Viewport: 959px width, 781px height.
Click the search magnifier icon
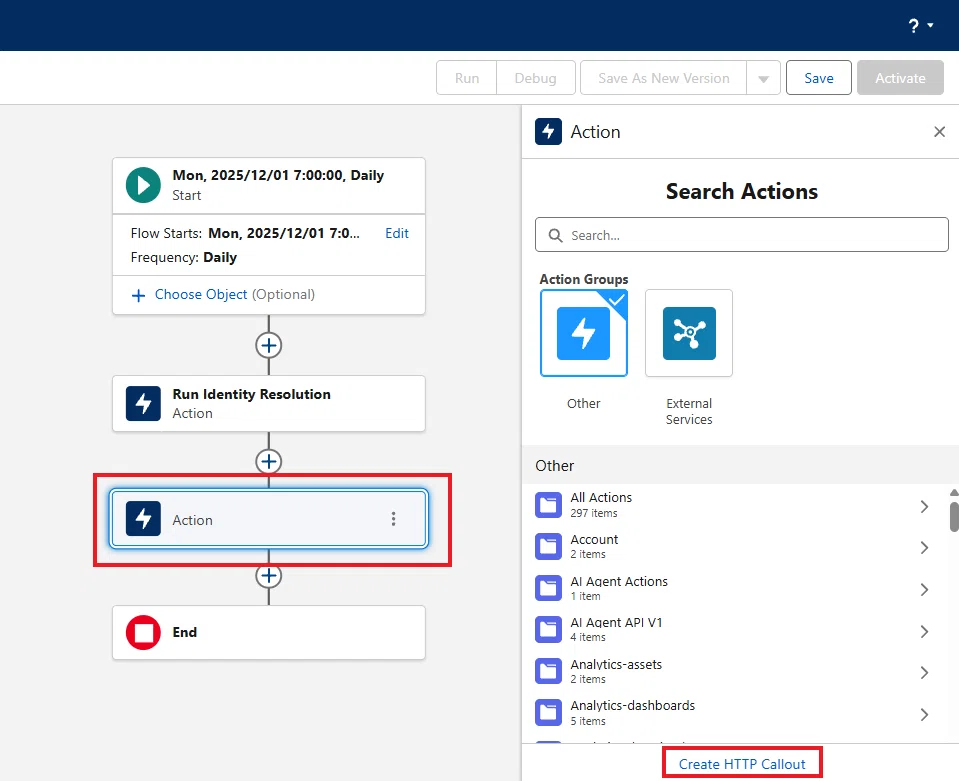coord(555,235)
